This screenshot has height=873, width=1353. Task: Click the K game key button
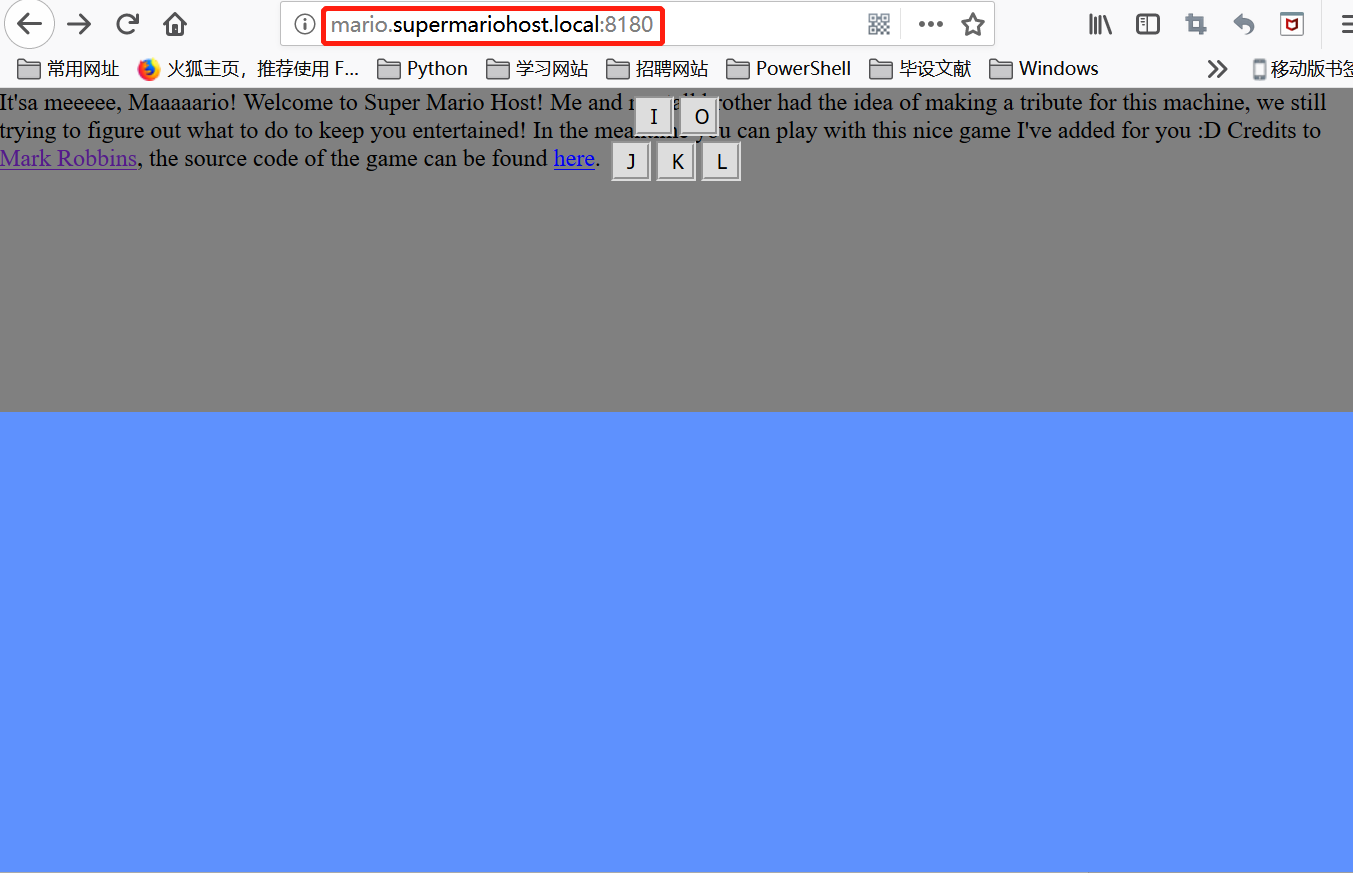coord(677,162)
